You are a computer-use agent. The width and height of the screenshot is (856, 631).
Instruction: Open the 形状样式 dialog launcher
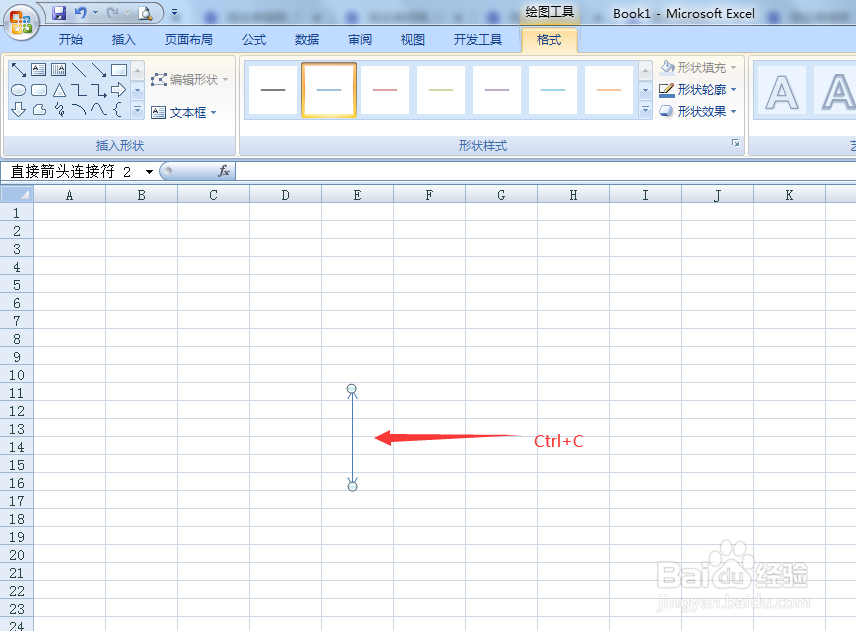[x=735, y=142]
